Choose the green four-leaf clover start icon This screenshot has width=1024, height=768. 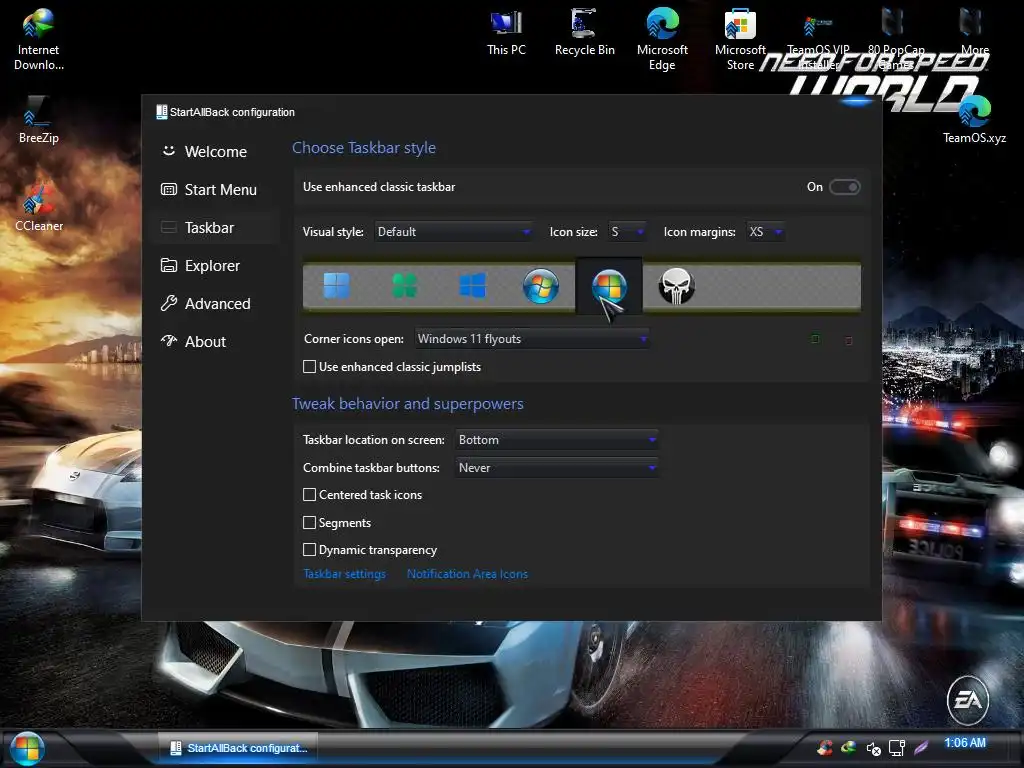click(x=404, y=286)
